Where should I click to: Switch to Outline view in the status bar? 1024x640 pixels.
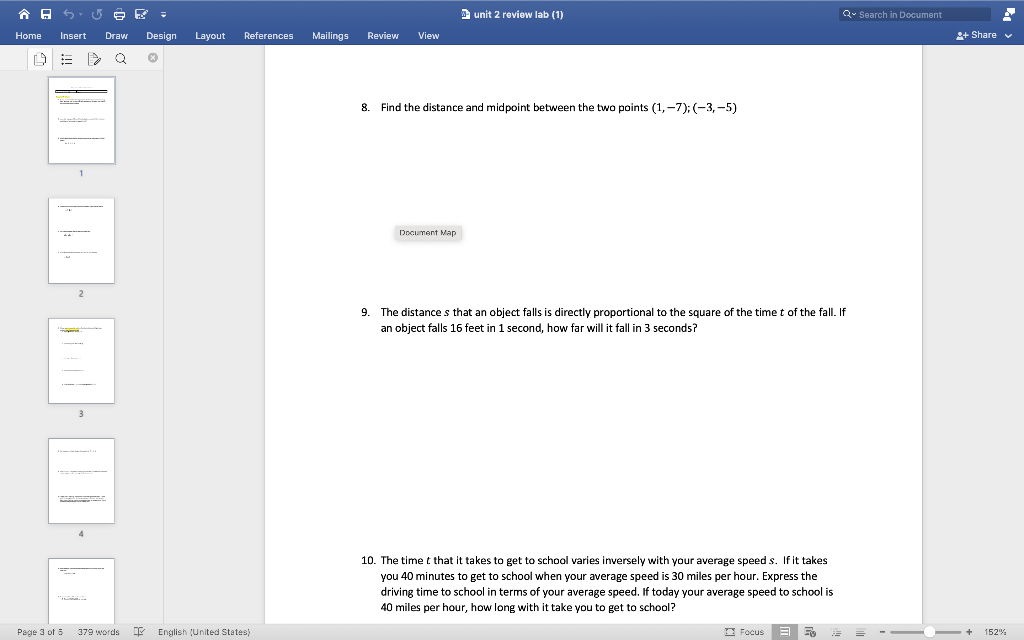(837, 631)
